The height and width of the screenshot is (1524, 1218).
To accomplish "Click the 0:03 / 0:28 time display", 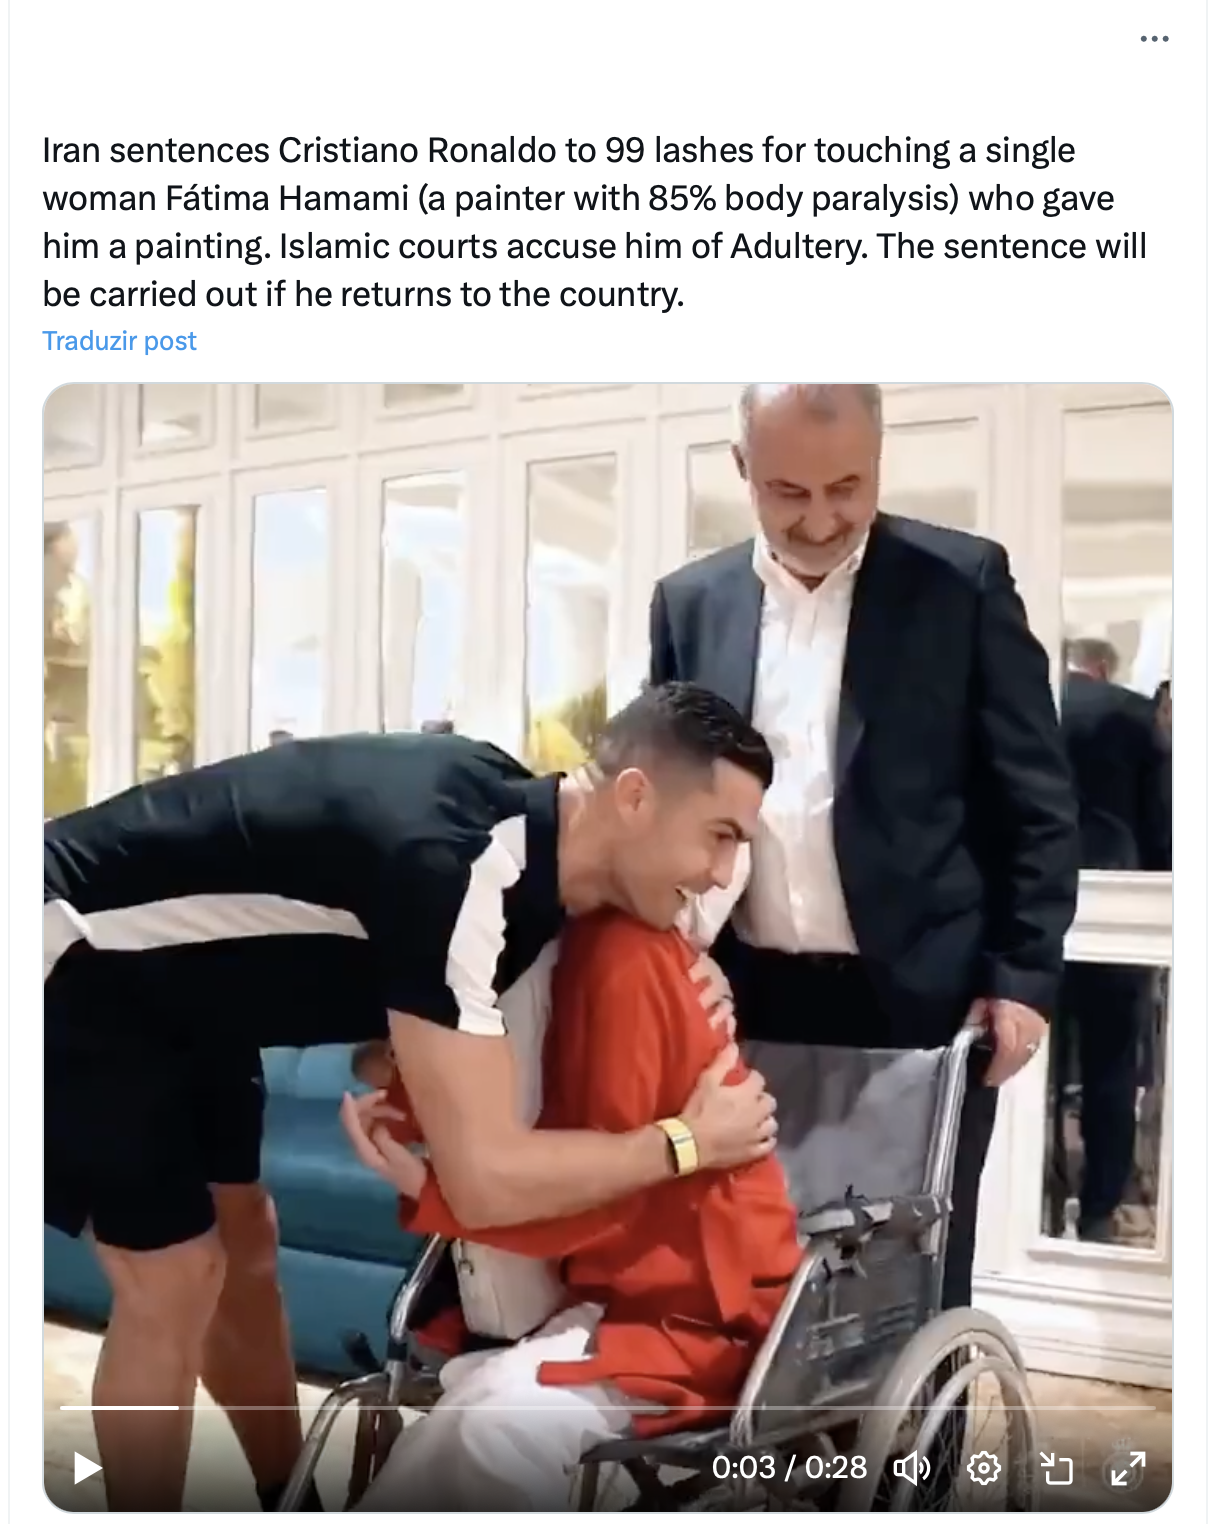I will coord(789,1467).
